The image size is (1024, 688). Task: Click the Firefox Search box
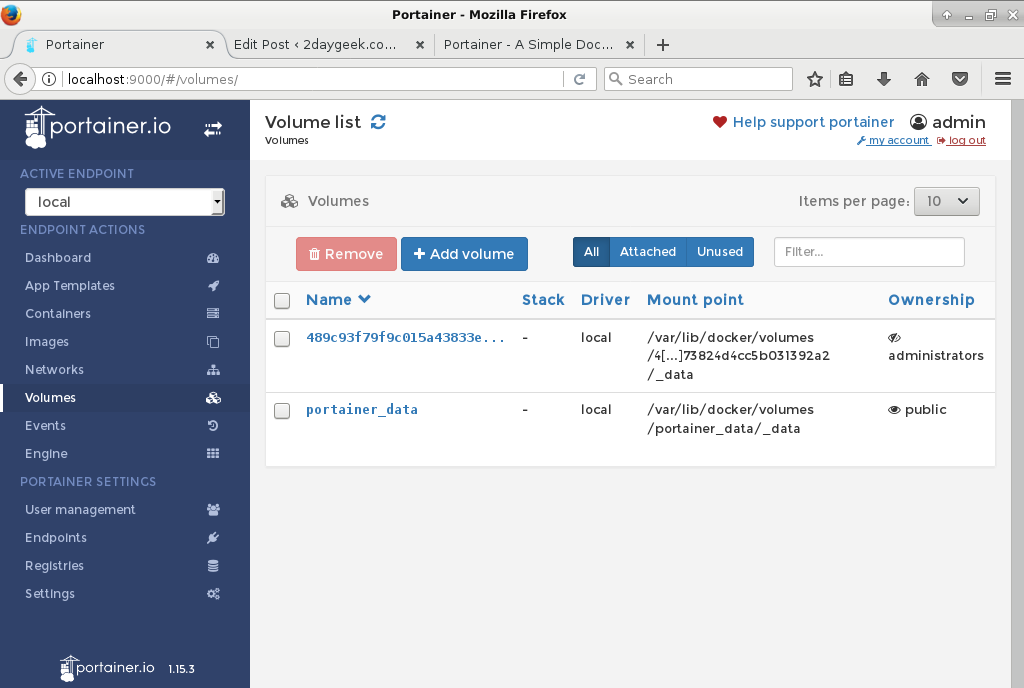point(698,79)
